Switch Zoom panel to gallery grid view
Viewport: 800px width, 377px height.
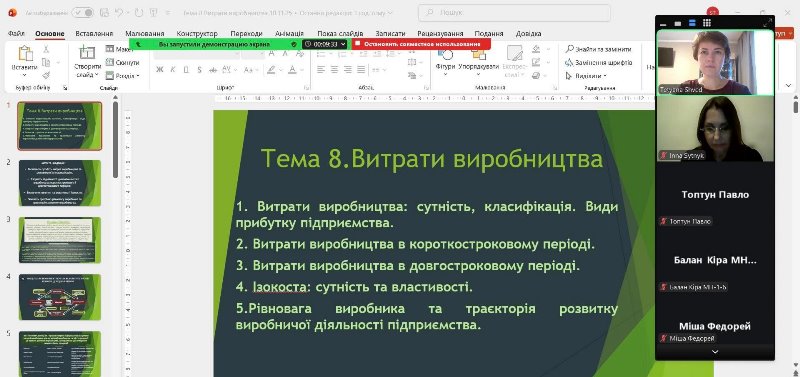point(707,23)
